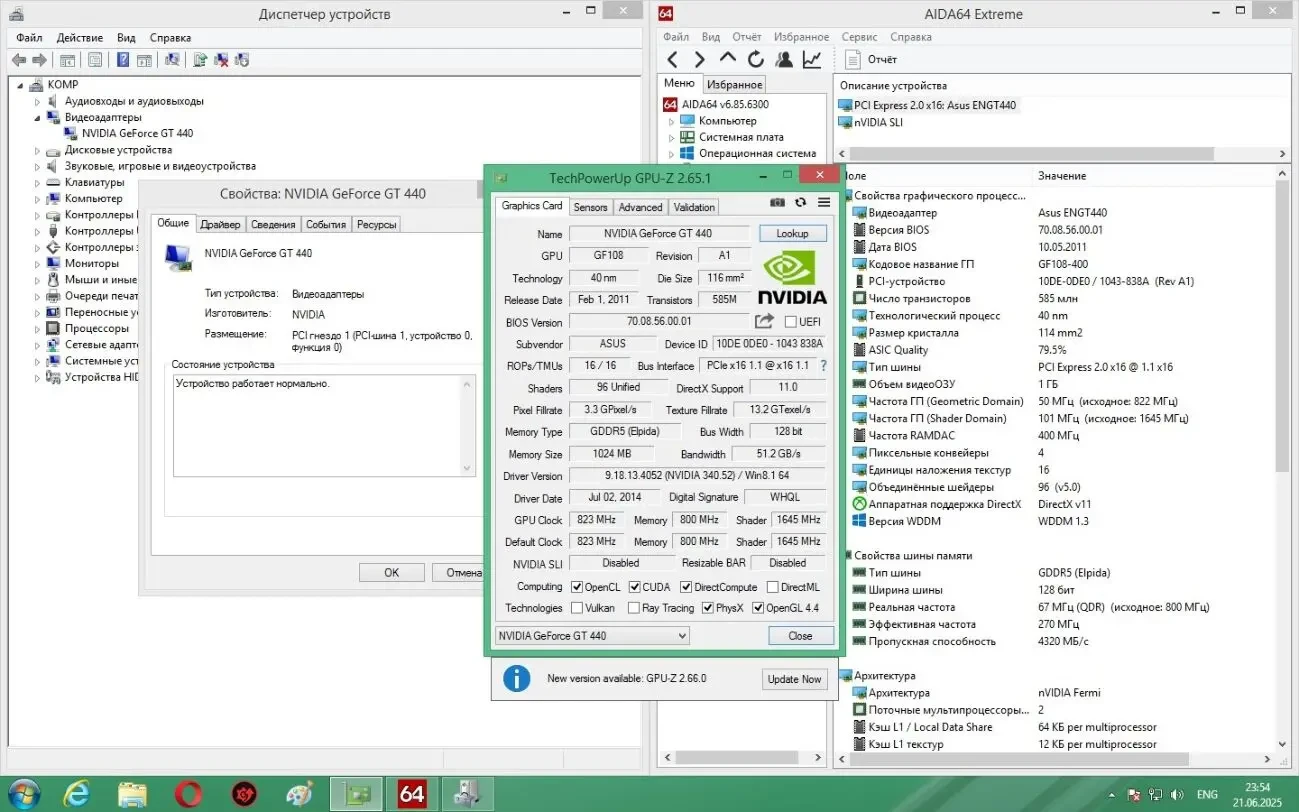Open the NVIDIA GeForce GT 440 GPU dropdown
The image size is (1299, 812).
[592, 636]
